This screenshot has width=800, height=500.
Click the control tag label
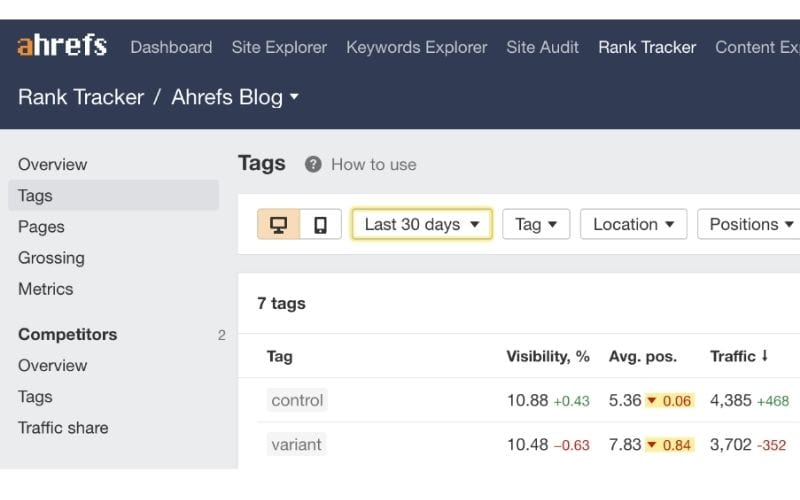pos(297,400)
